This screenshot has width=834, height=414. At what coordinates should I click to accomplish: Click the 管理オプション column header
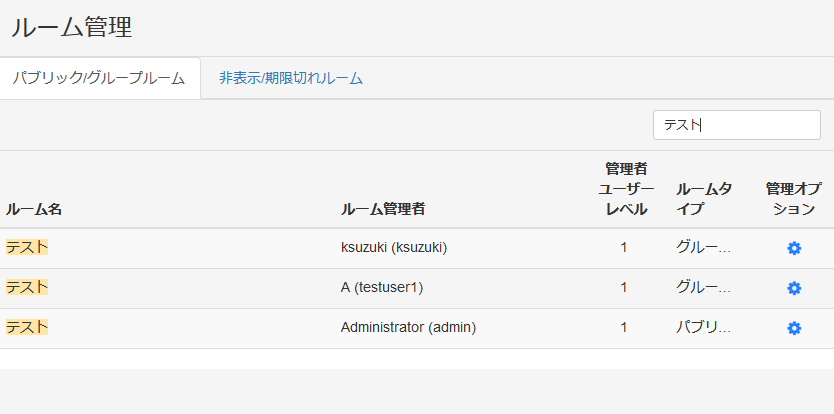[x=790, y=199]
